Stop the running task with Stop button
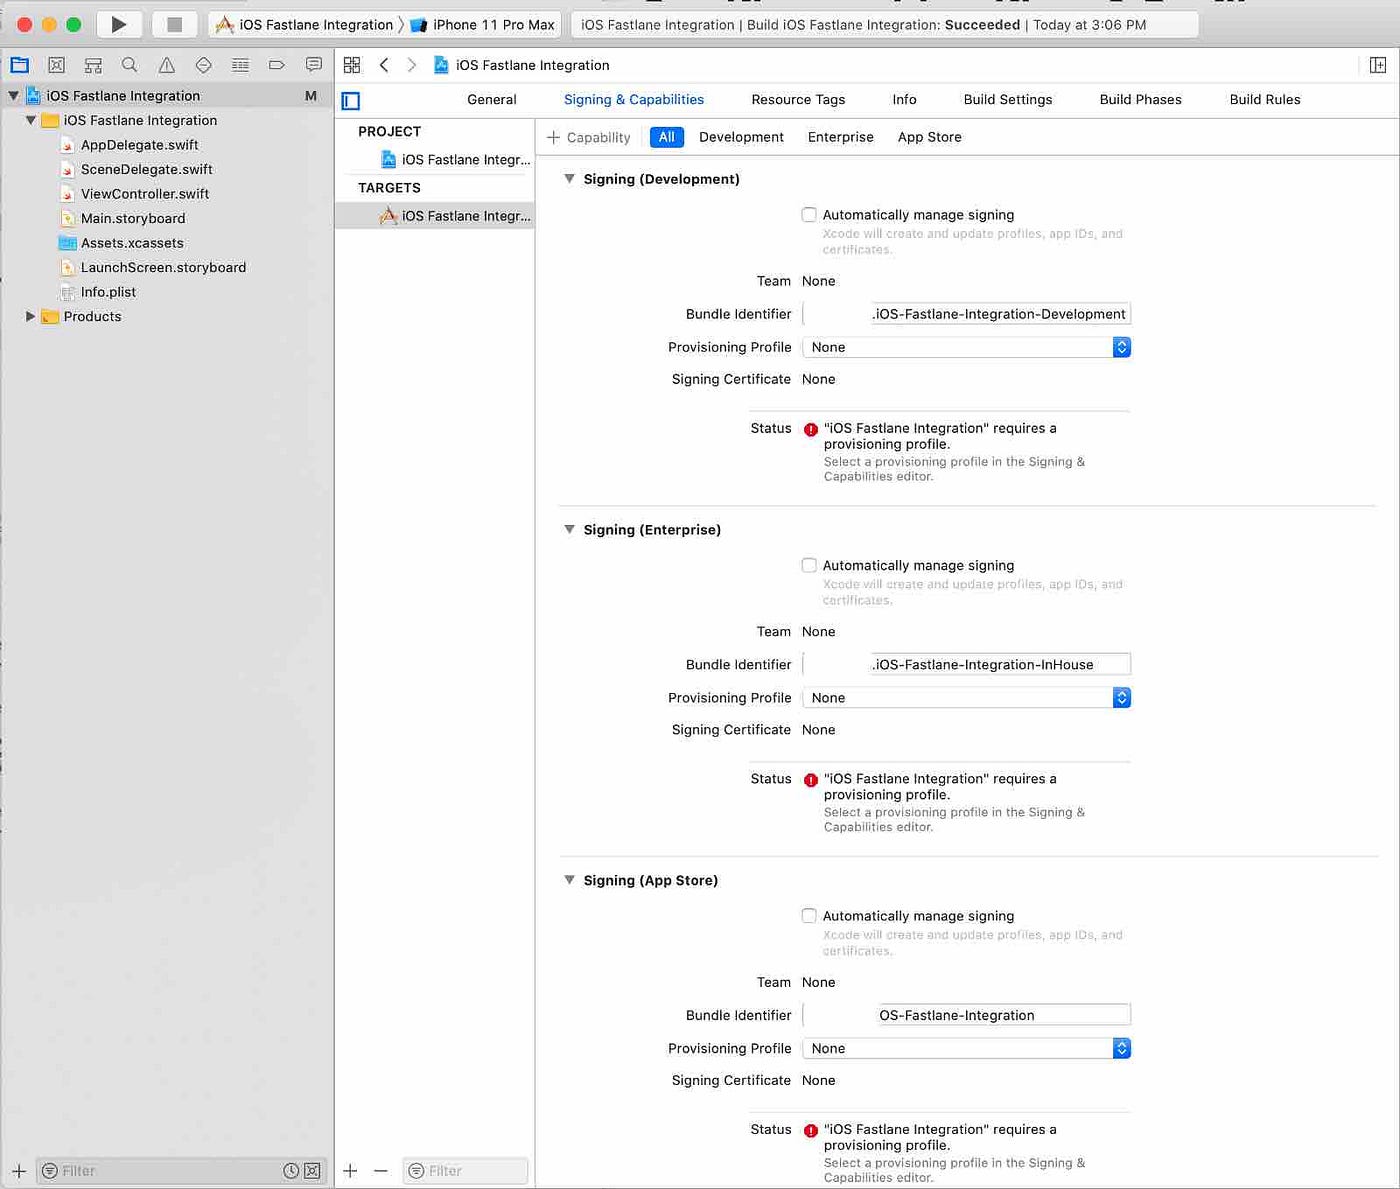The height and width of the screenshot is (1189, 1400). (174, 24)
